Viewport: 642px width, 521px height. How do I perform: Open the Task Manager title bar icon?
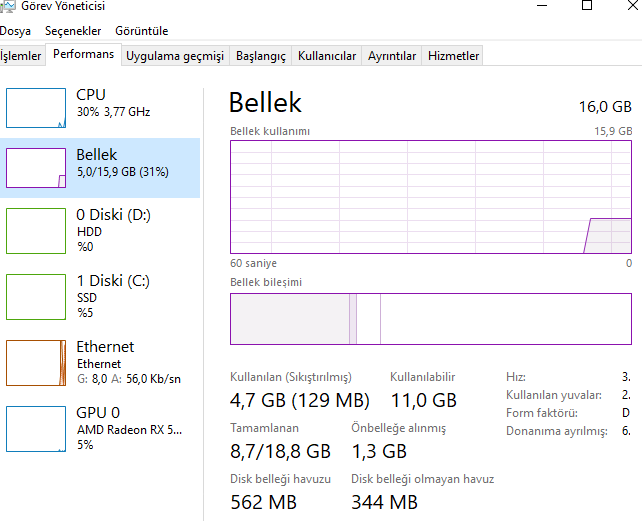(7, 7)
